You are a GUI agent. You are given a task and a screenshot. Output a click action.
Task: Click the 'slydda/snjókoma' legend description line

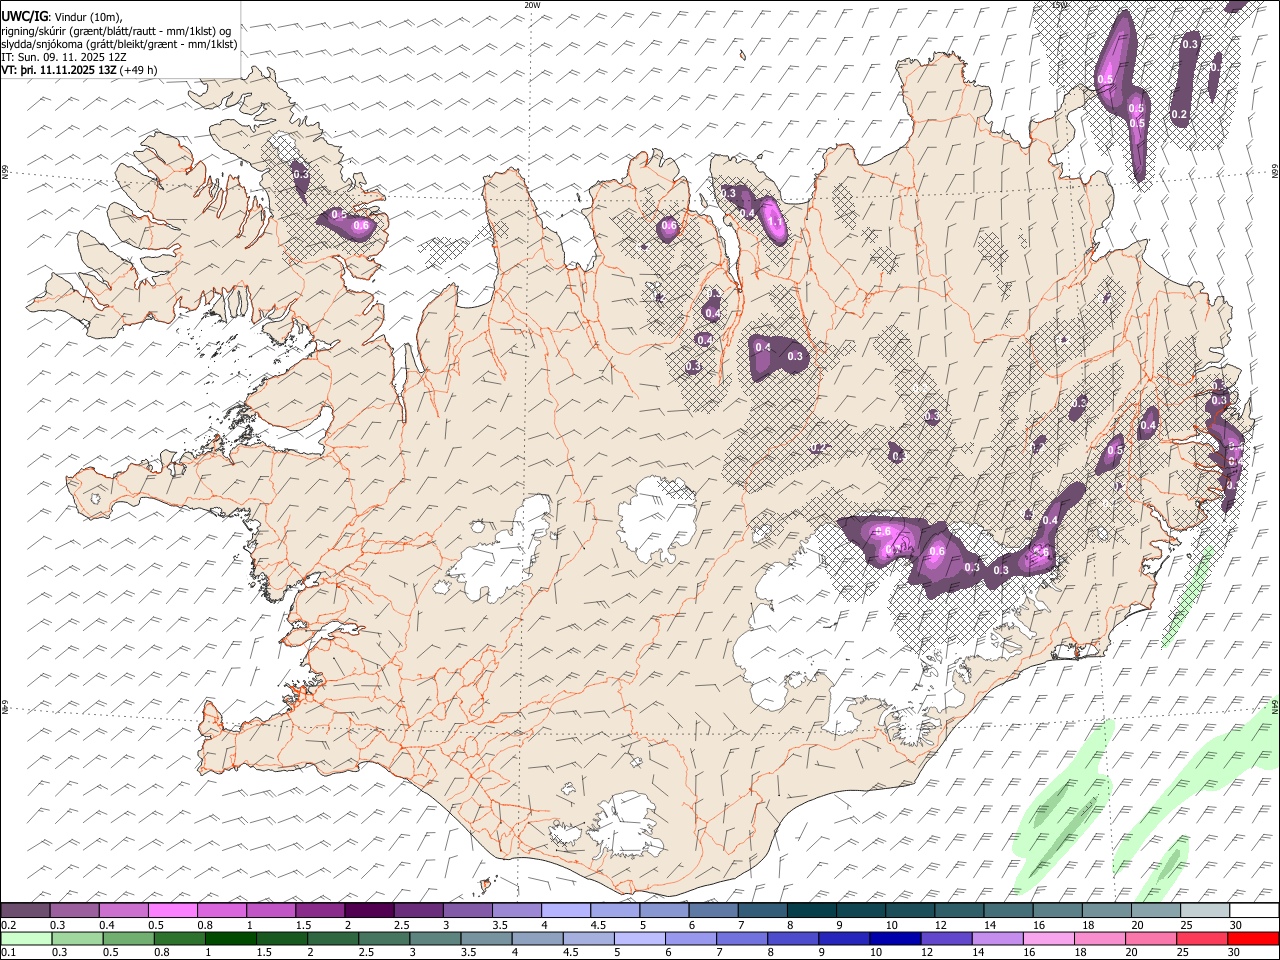coord(119,44)
